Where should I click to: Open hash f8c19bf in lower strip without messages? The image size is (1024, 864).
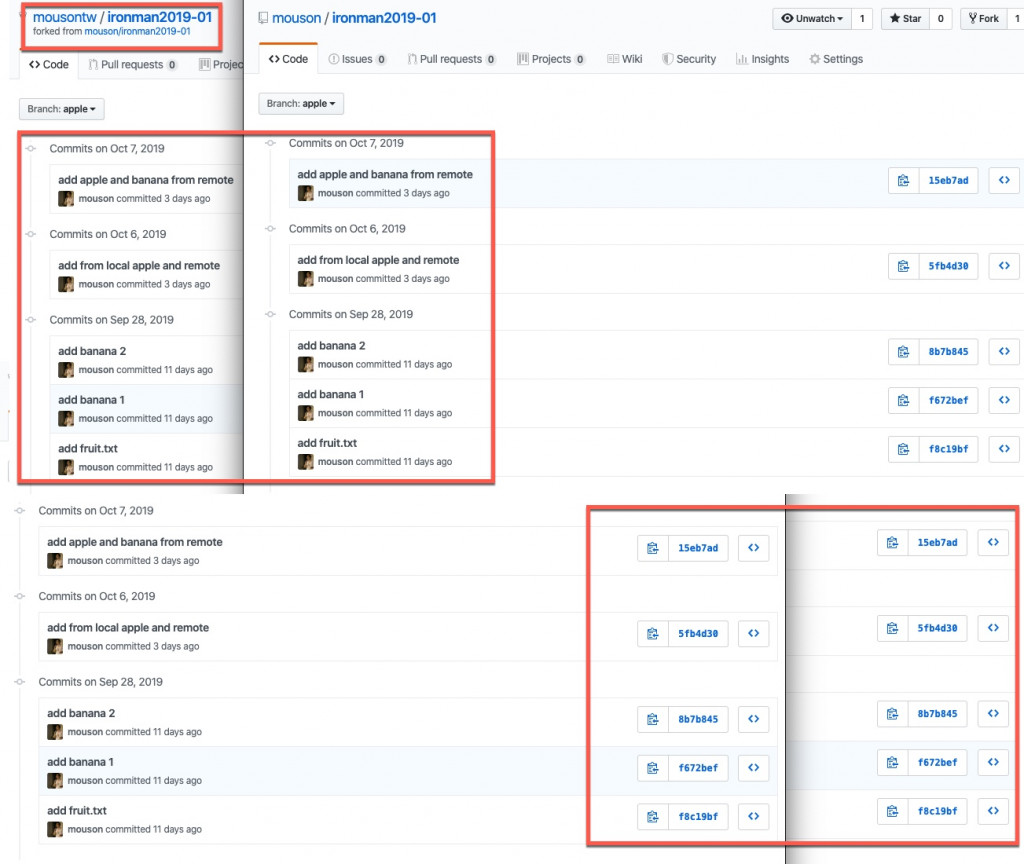pyautogui.click(x=937, y=811)
